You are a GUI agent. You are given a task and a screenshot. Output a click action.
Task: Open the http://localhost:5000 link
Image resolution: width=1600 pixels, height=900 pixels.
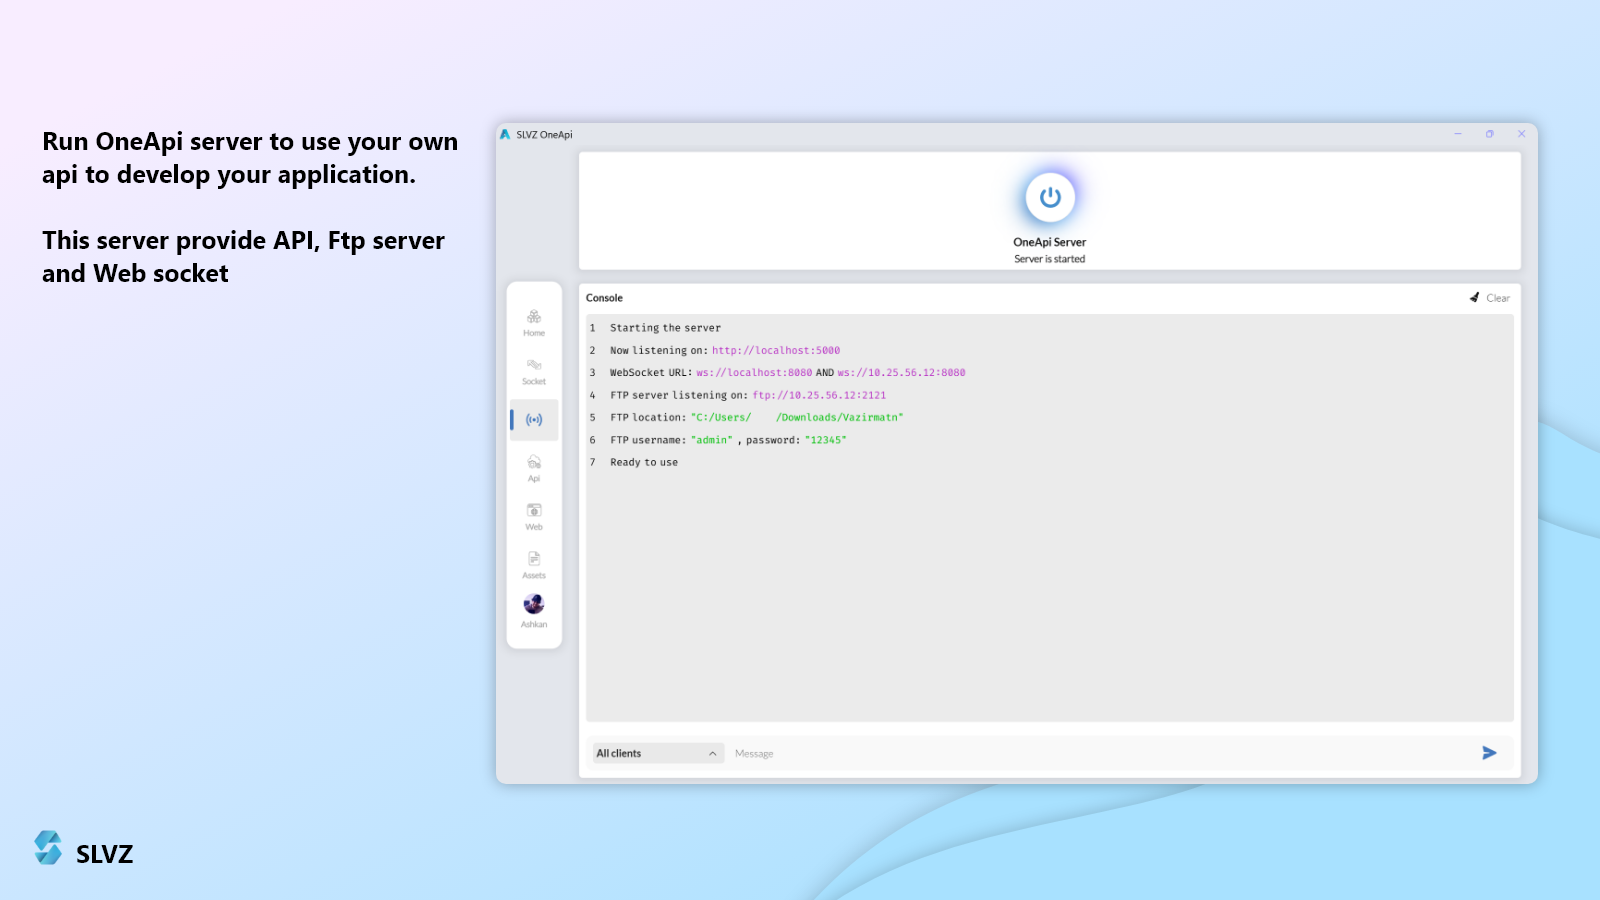pos(776,351)
